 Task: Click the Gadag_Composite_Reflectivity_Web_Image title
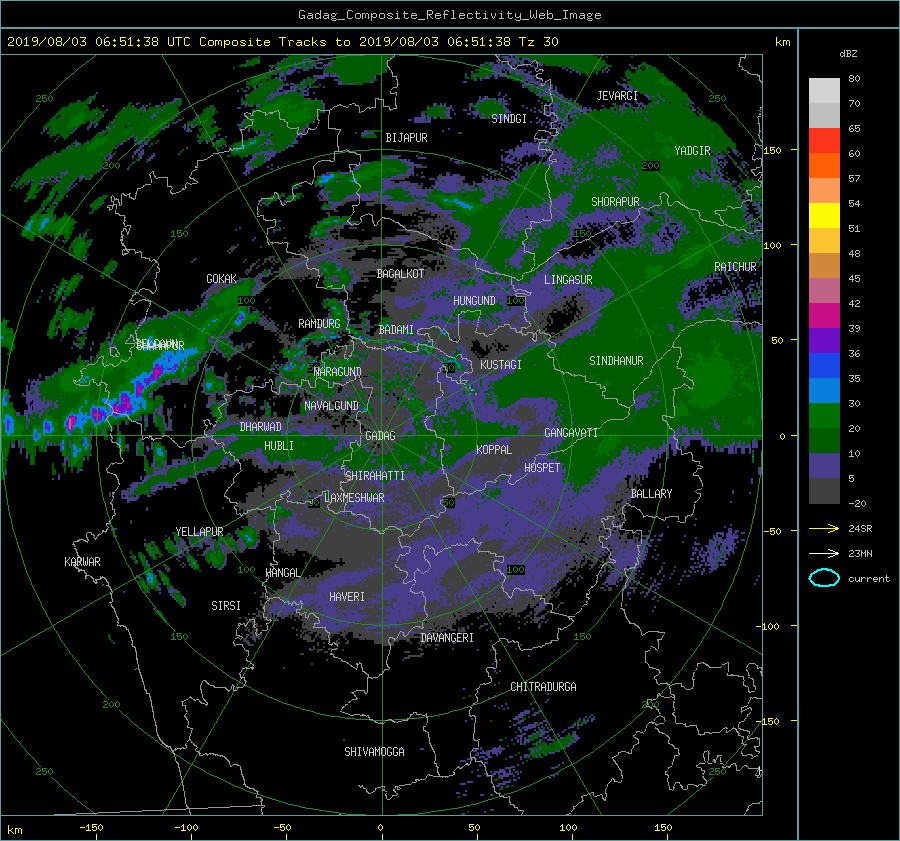(x=449, y=15)
